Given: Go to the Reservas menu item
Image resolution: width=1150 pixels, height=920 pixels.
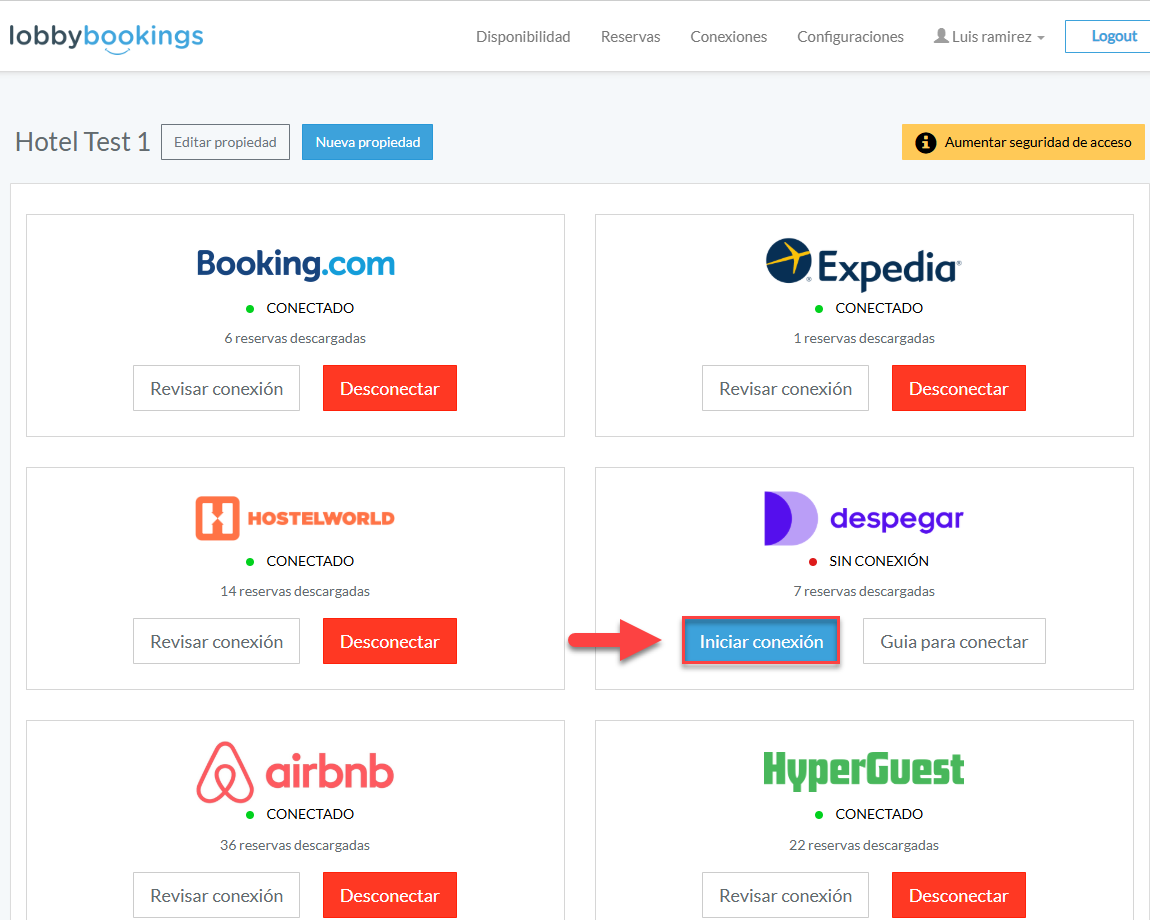Looking at the screenshot, I should [630, 37].
